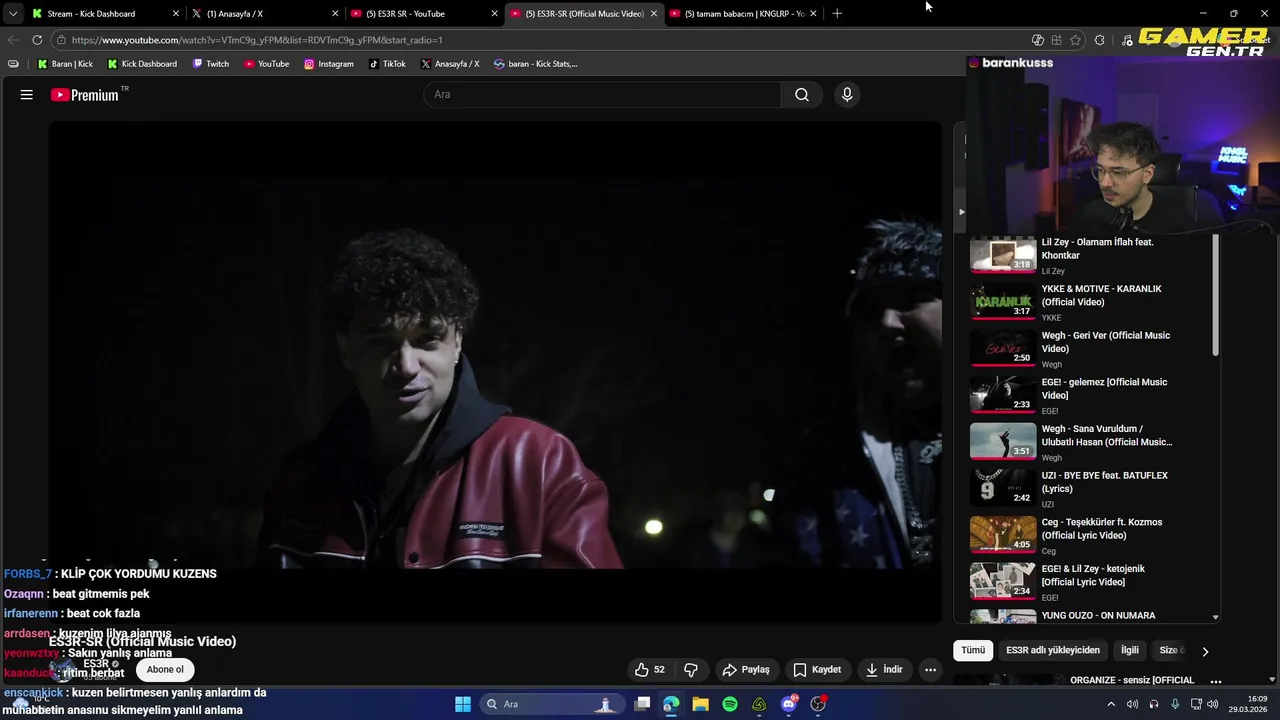Click the address bar URL field

pos(540,40)
